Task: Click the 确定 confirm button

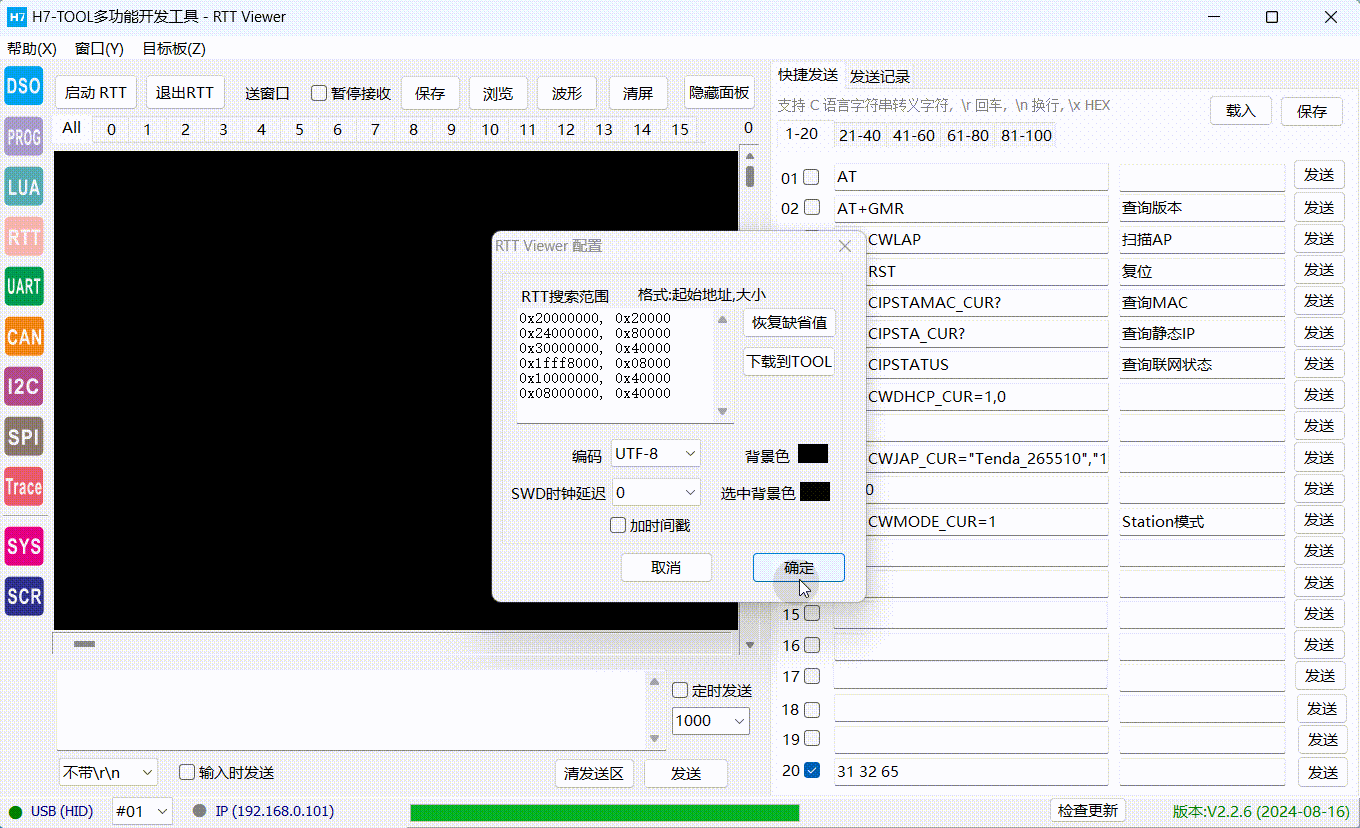Action: 799,567
